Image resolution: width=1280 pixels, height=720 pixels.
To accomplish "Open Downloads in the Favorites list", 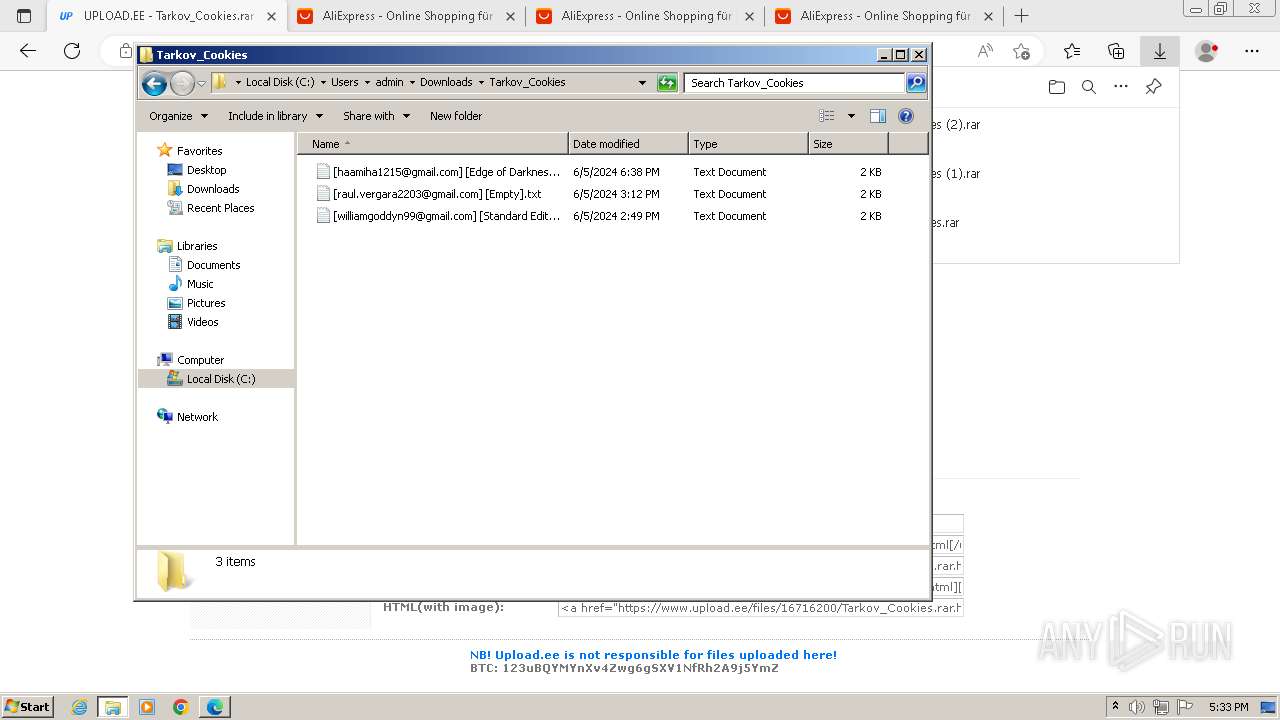I will point(213,189).
